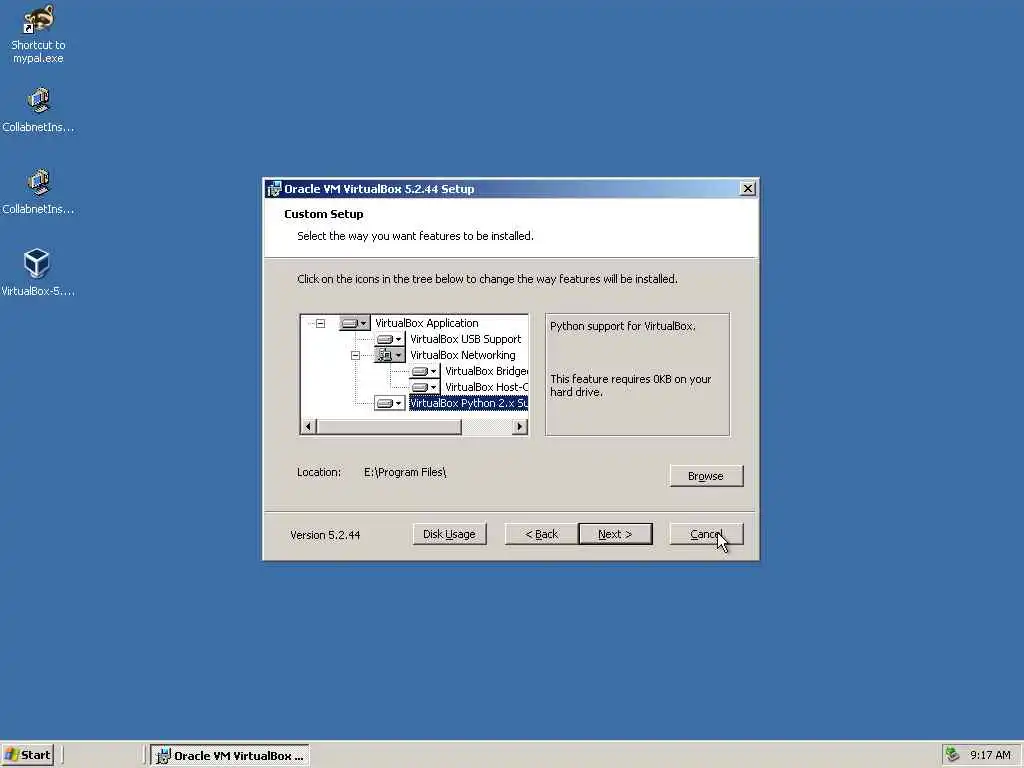Open VirtualBox USB Support feature dropdown
Screen dimensions: 1024x768
(390, 340)
